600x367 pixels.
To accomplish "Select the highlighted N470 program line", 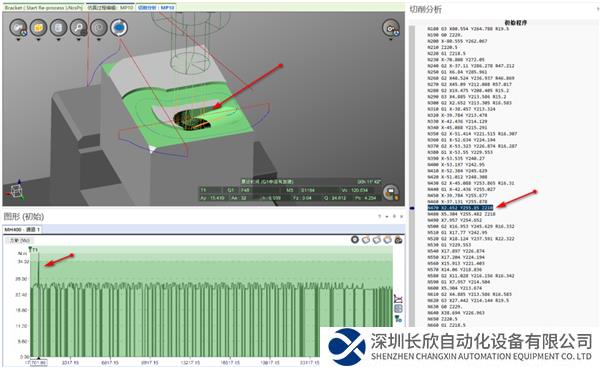I will [x=460, y=208].
